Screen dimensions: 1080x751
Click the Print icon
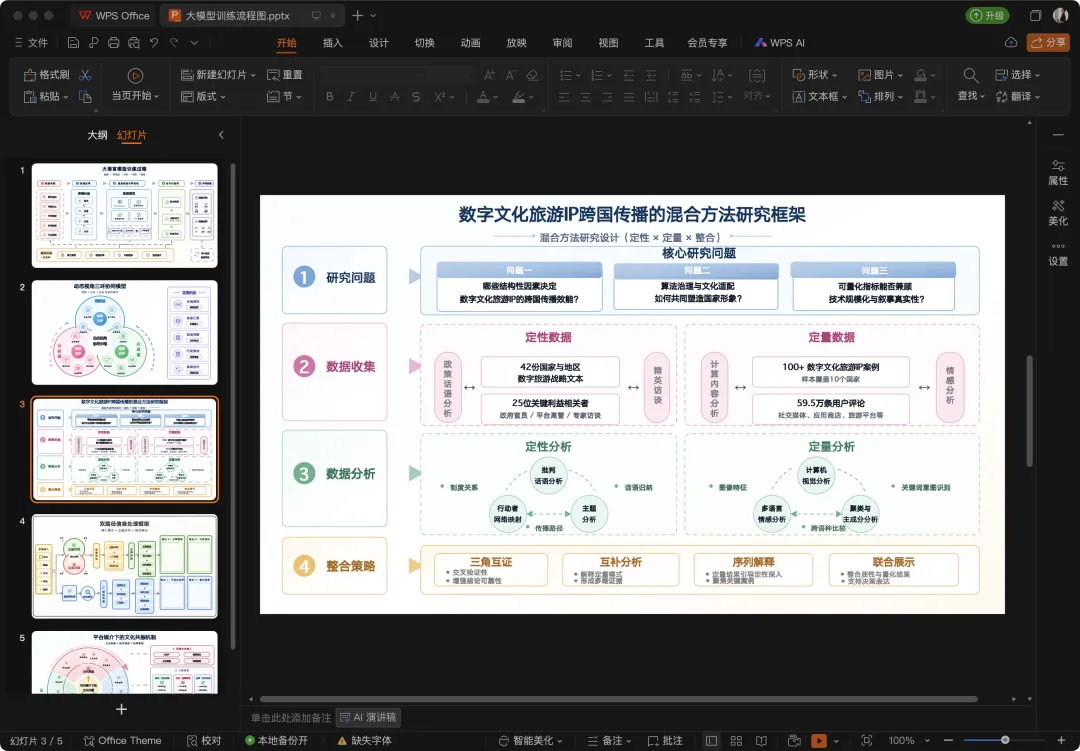[x=114, y=43]
